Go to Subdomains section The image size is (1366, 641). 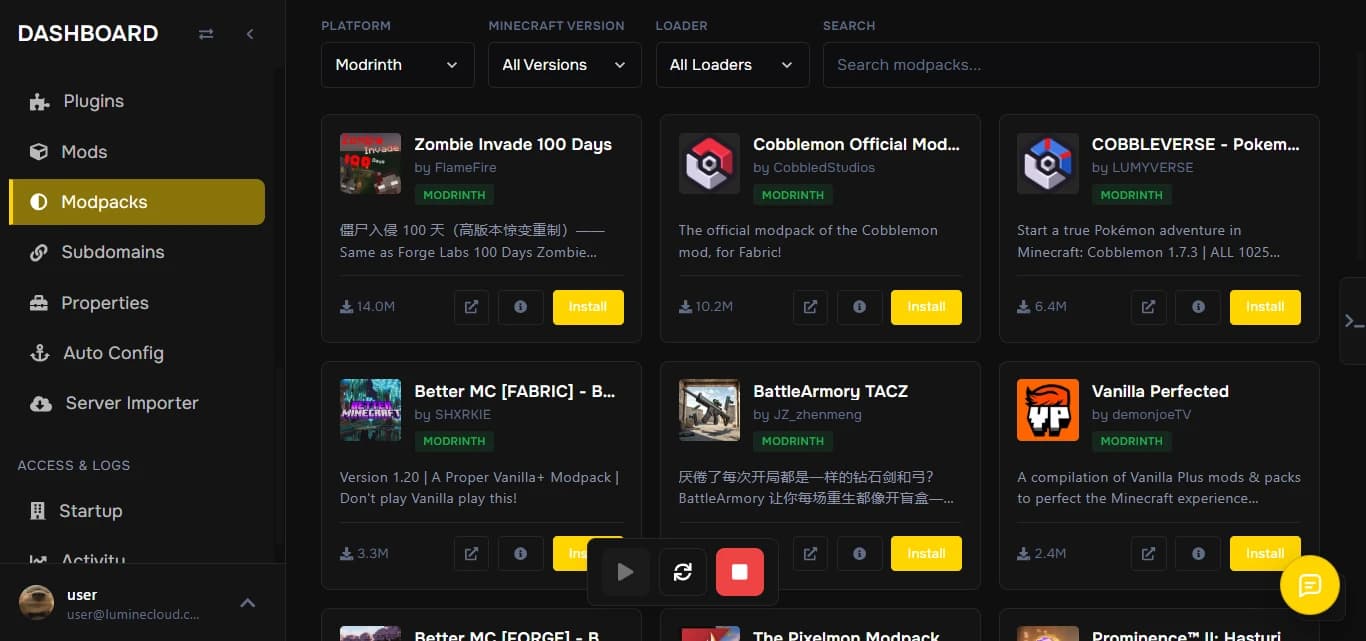pyautogui.click(x=137, y=252)
